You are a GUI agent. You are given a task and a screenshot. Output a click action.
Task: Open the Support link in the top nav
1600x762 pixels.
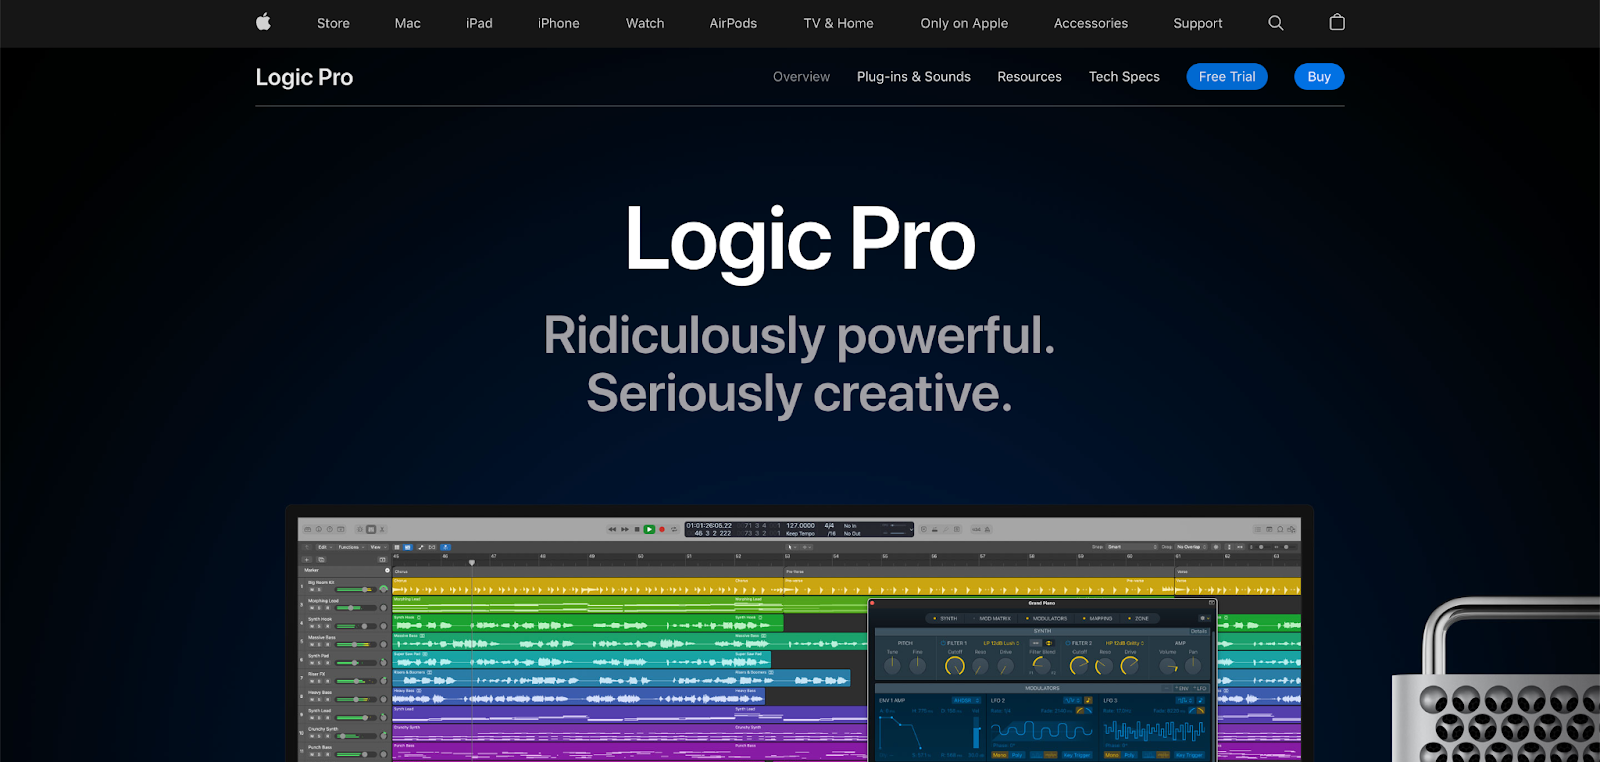[x=1198, y=23]
